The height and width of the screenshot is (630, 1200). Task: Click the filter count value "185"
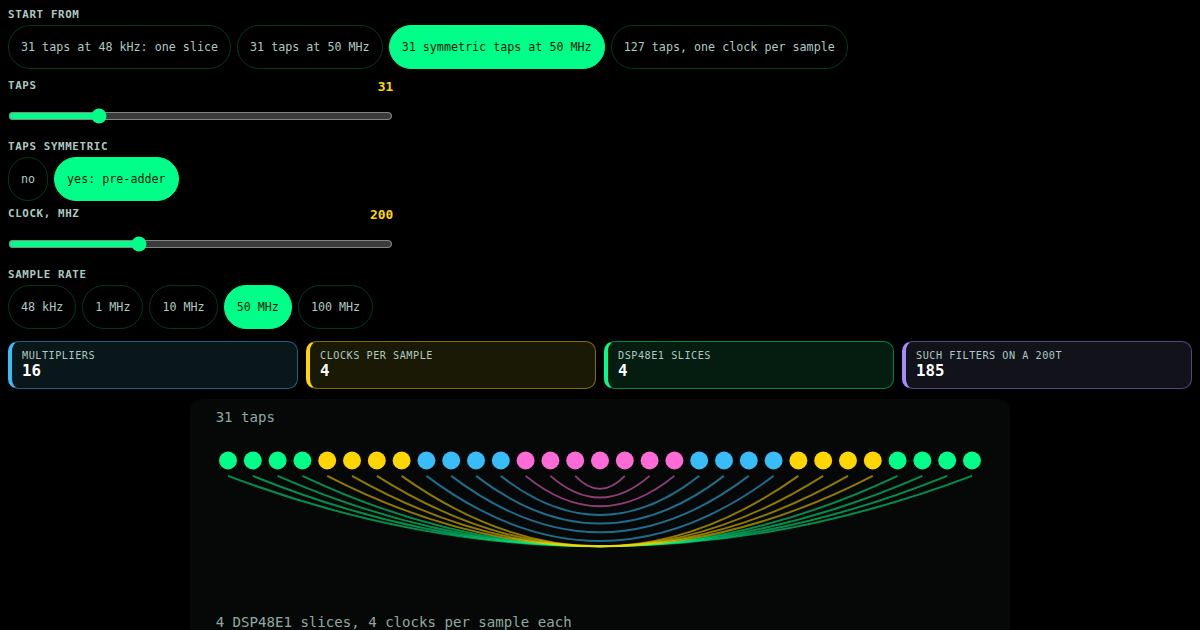pyautogui.click(x=930, y=371)
